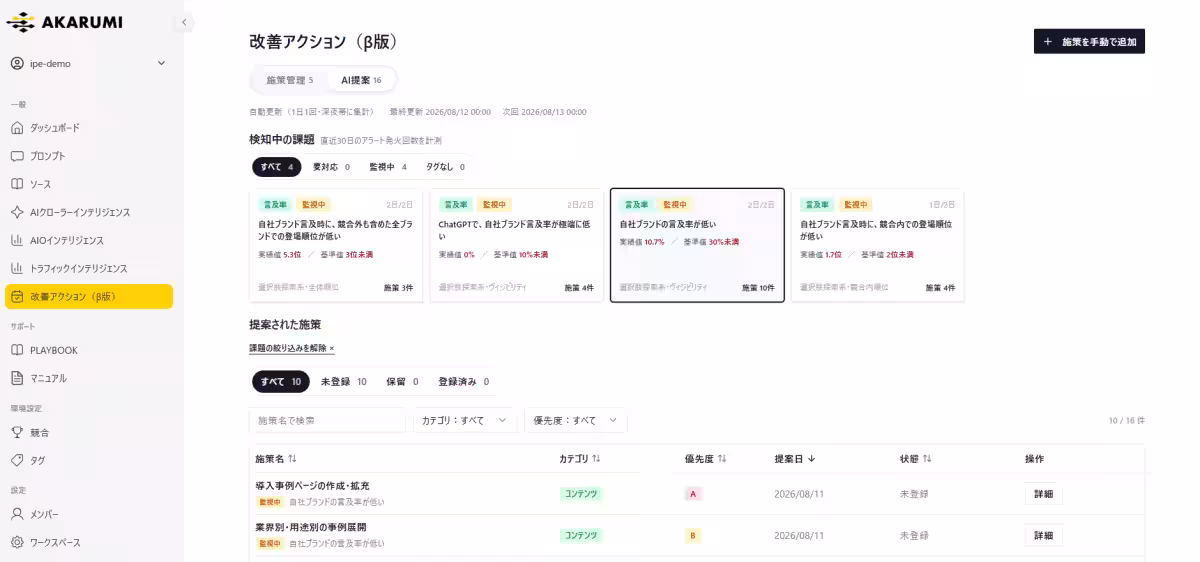This screenshot has width=1200, height=562.
Task: Click the トラフィックインテリジェンス chart icon
Action: coord(17,268)
